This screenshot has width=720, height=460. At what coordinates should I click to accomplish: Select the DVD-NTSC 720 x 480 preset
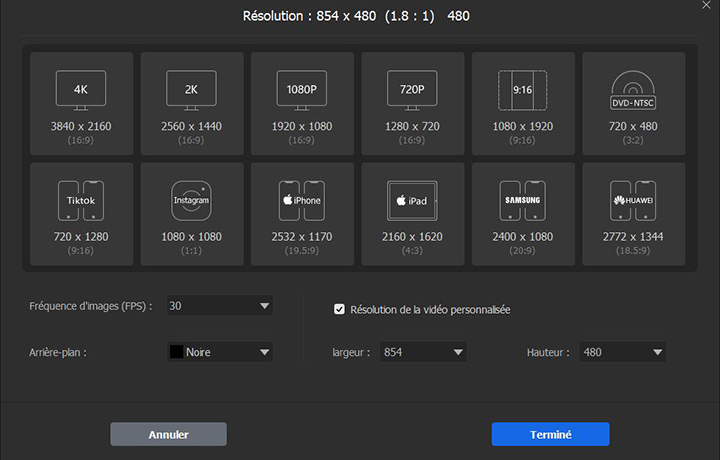(x=634, y=103)
